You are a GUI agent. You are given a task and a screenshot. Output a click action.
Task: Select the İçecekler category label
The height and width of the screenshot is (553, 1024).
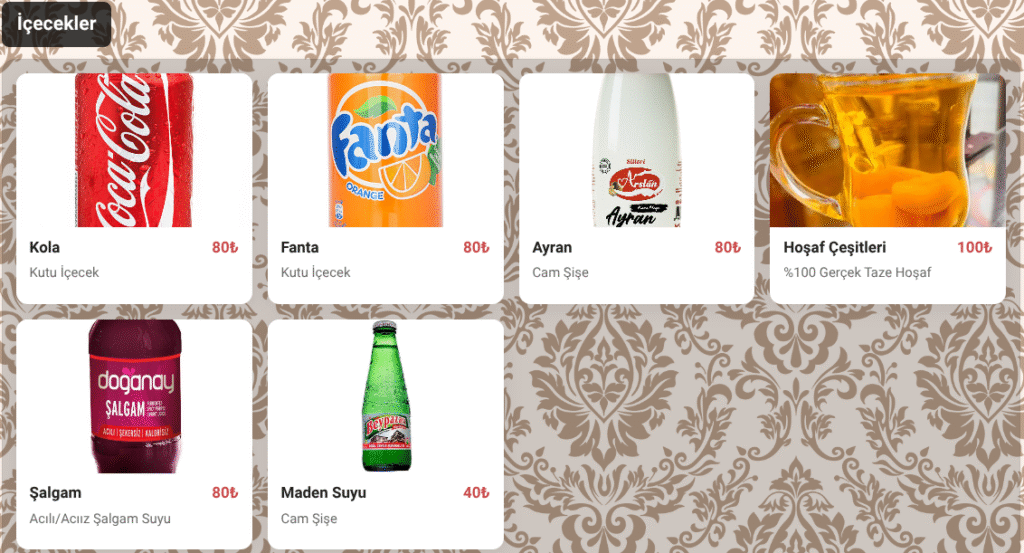[x=56, y=24]
